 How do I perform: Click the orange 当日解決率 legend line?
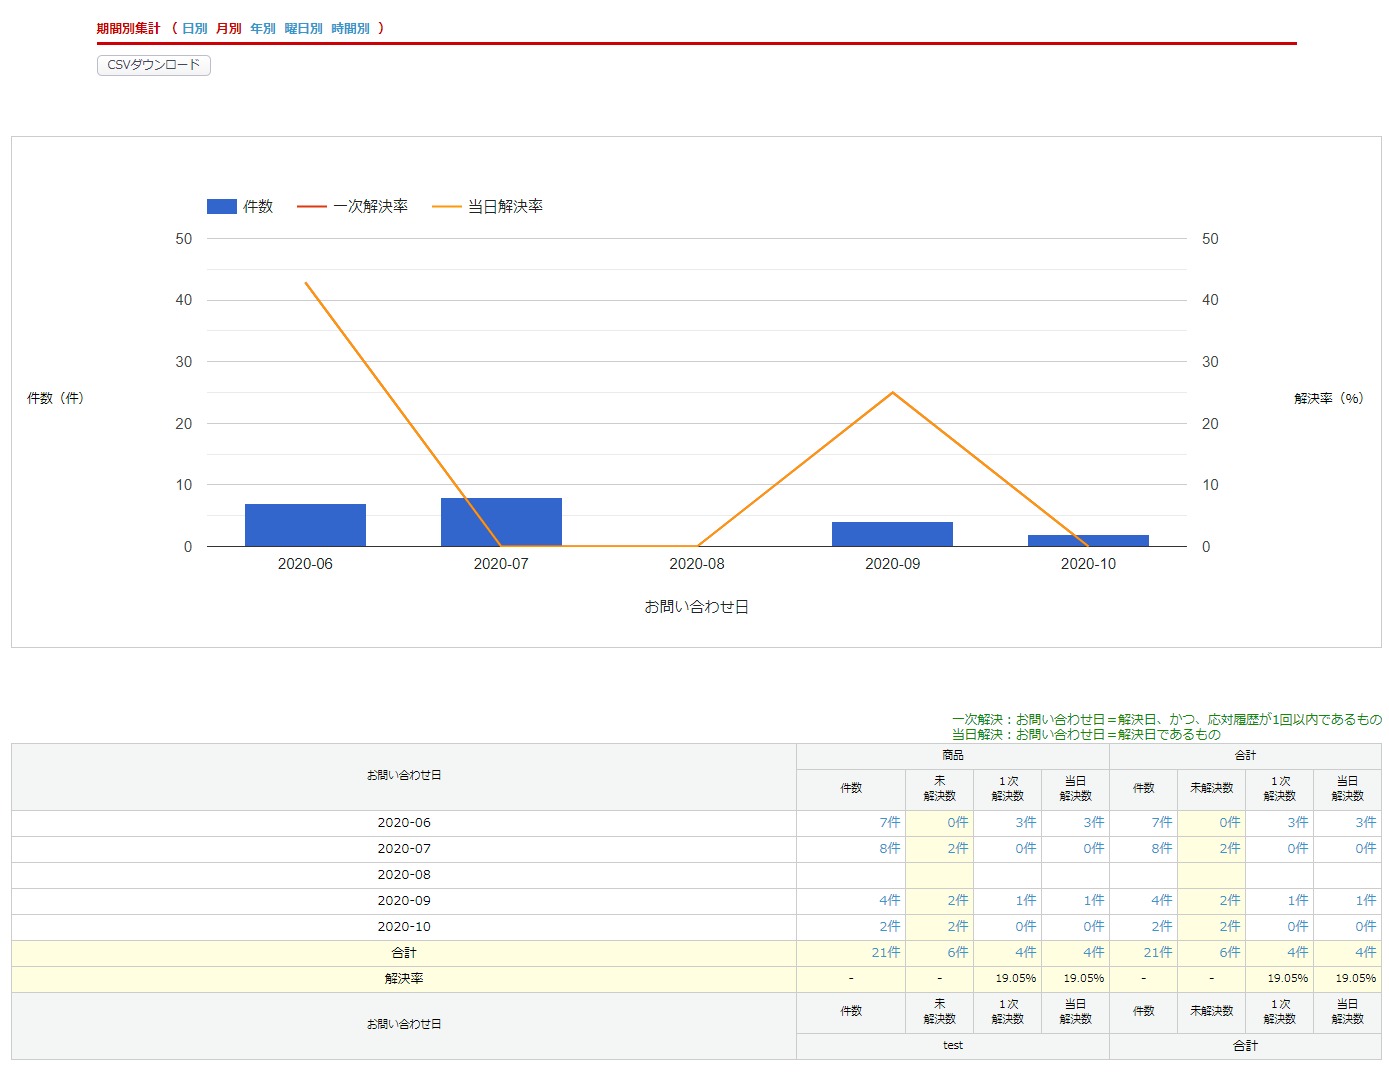tap(447, 207)
